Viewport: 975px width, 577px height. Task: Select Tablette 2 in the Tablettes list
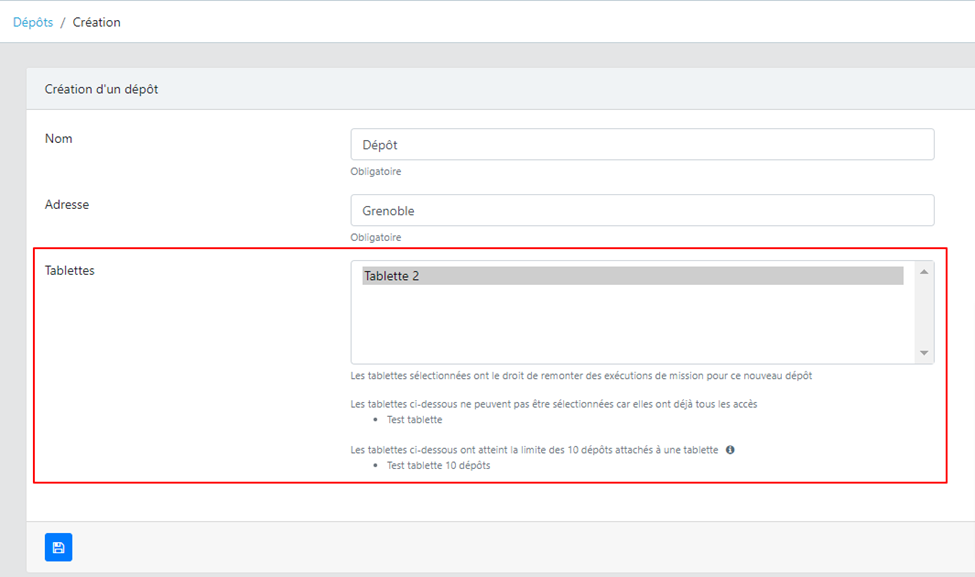(632, 276)
